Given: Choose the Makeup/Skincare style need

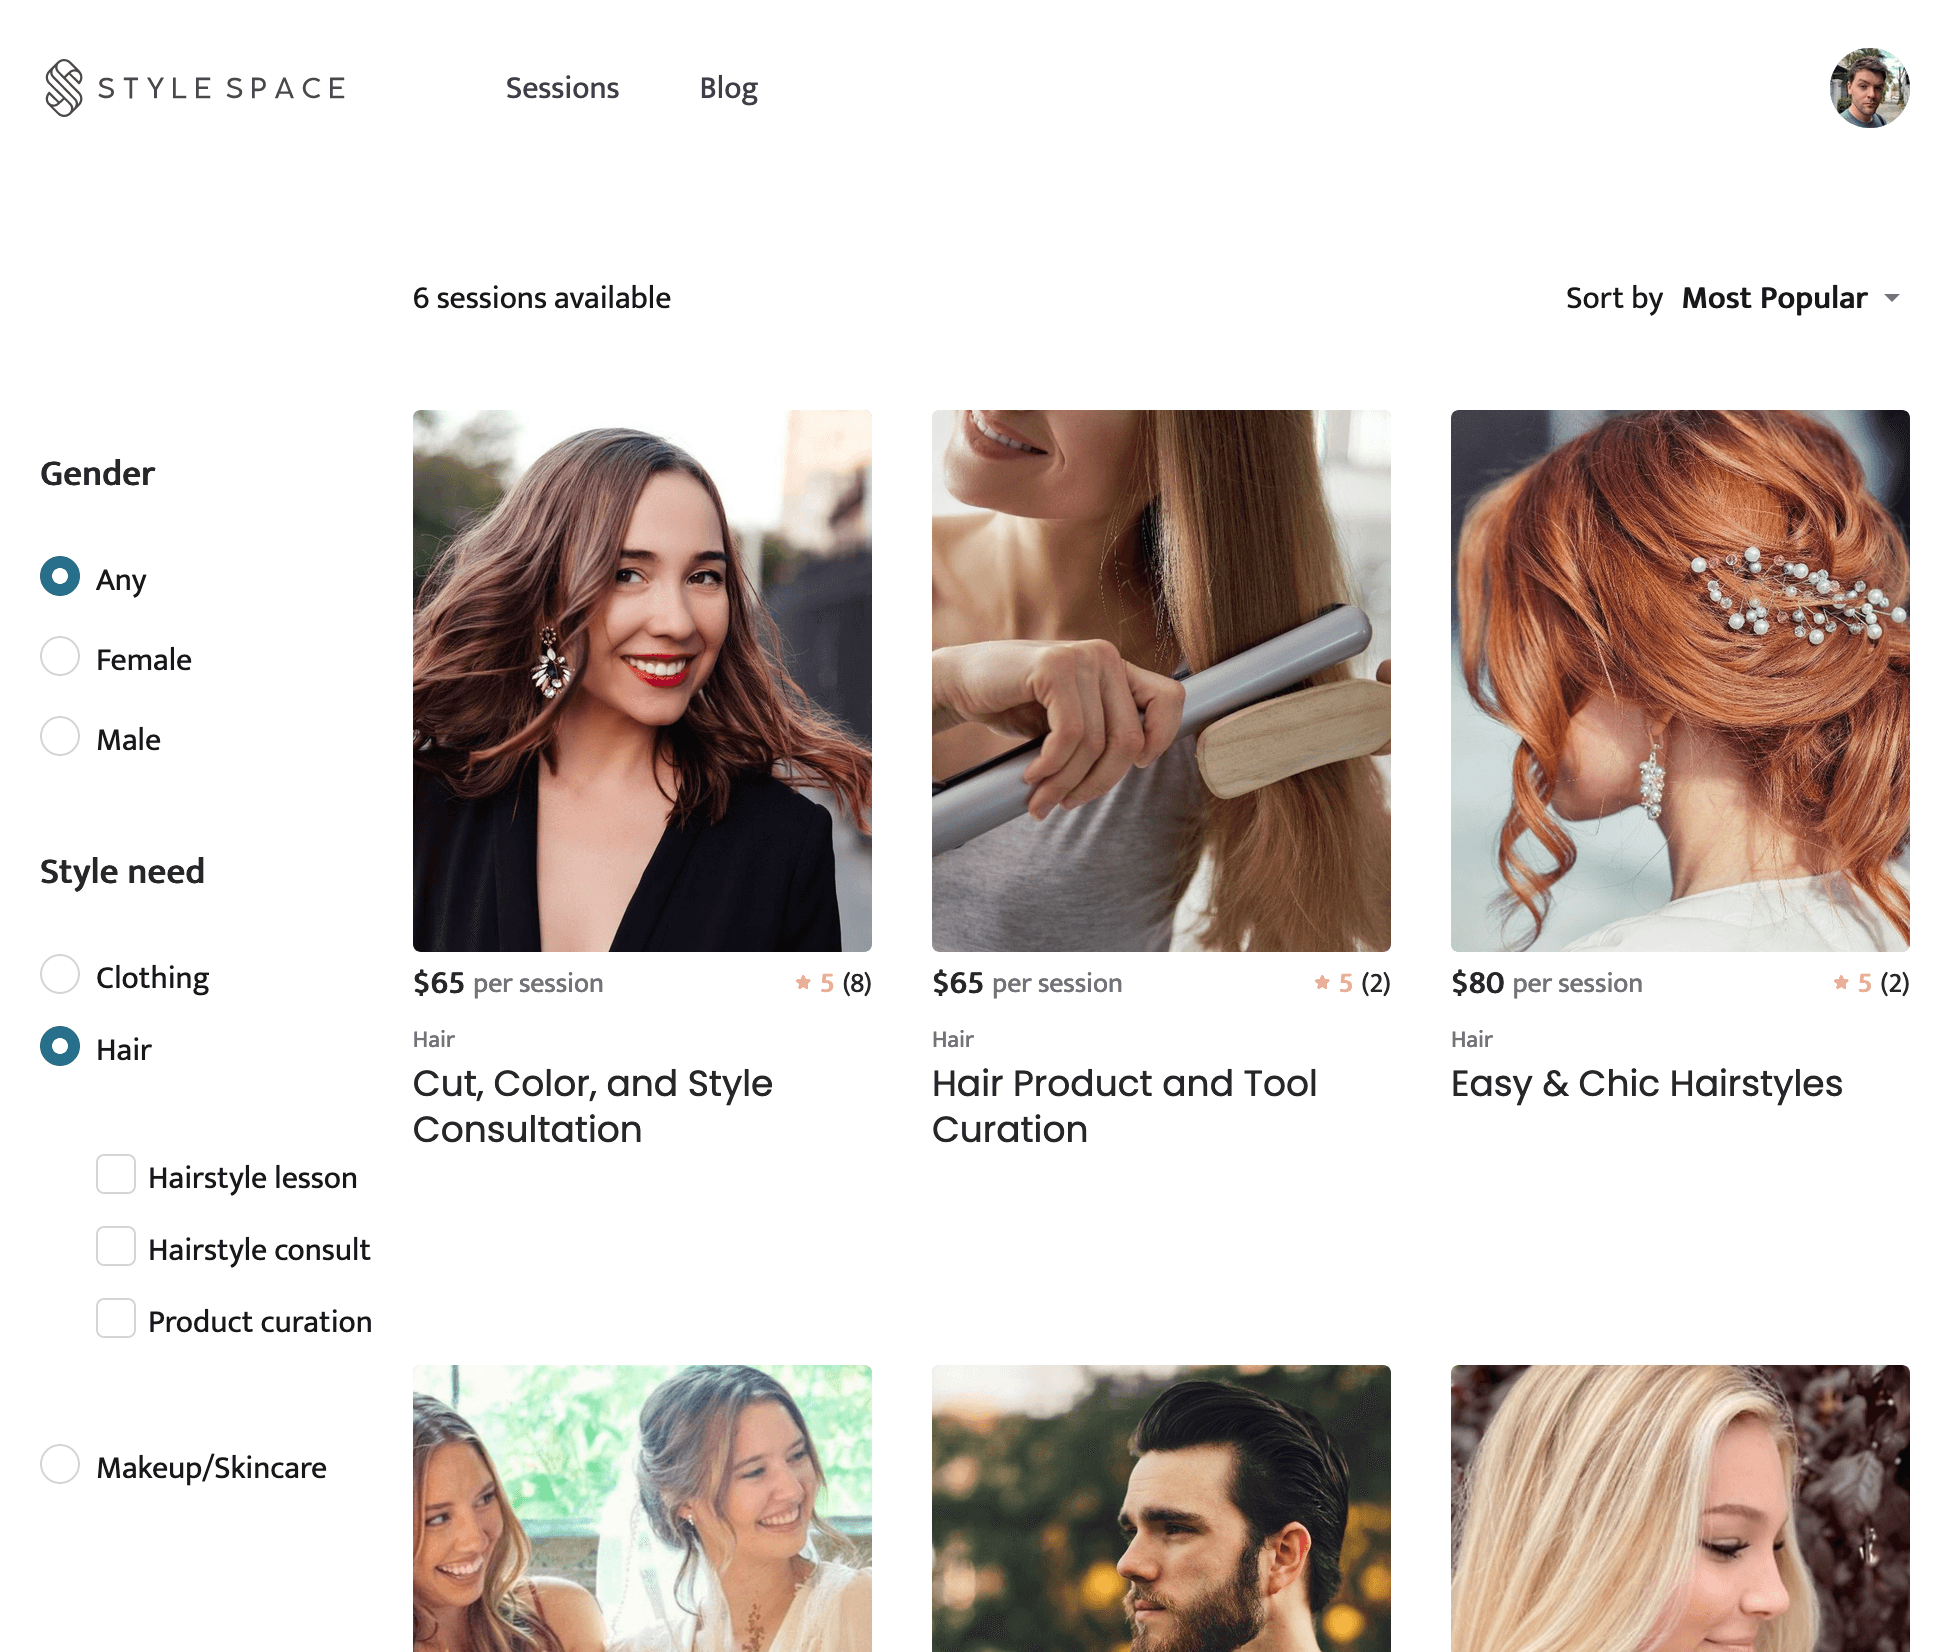Looking at the screenshot, I should [60, 1465].
